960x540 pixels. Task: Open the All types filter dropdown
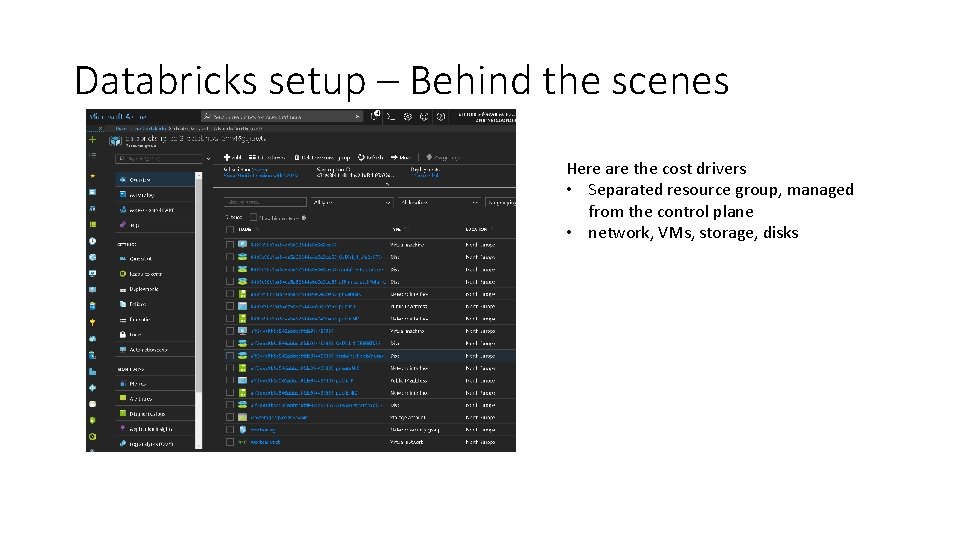click(351, 202)
